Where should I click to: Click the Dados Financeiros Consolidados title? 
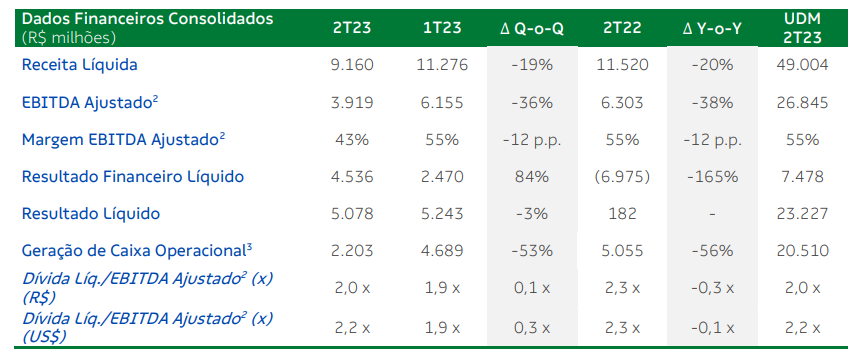pyautogui.click(x=147, y=18)
